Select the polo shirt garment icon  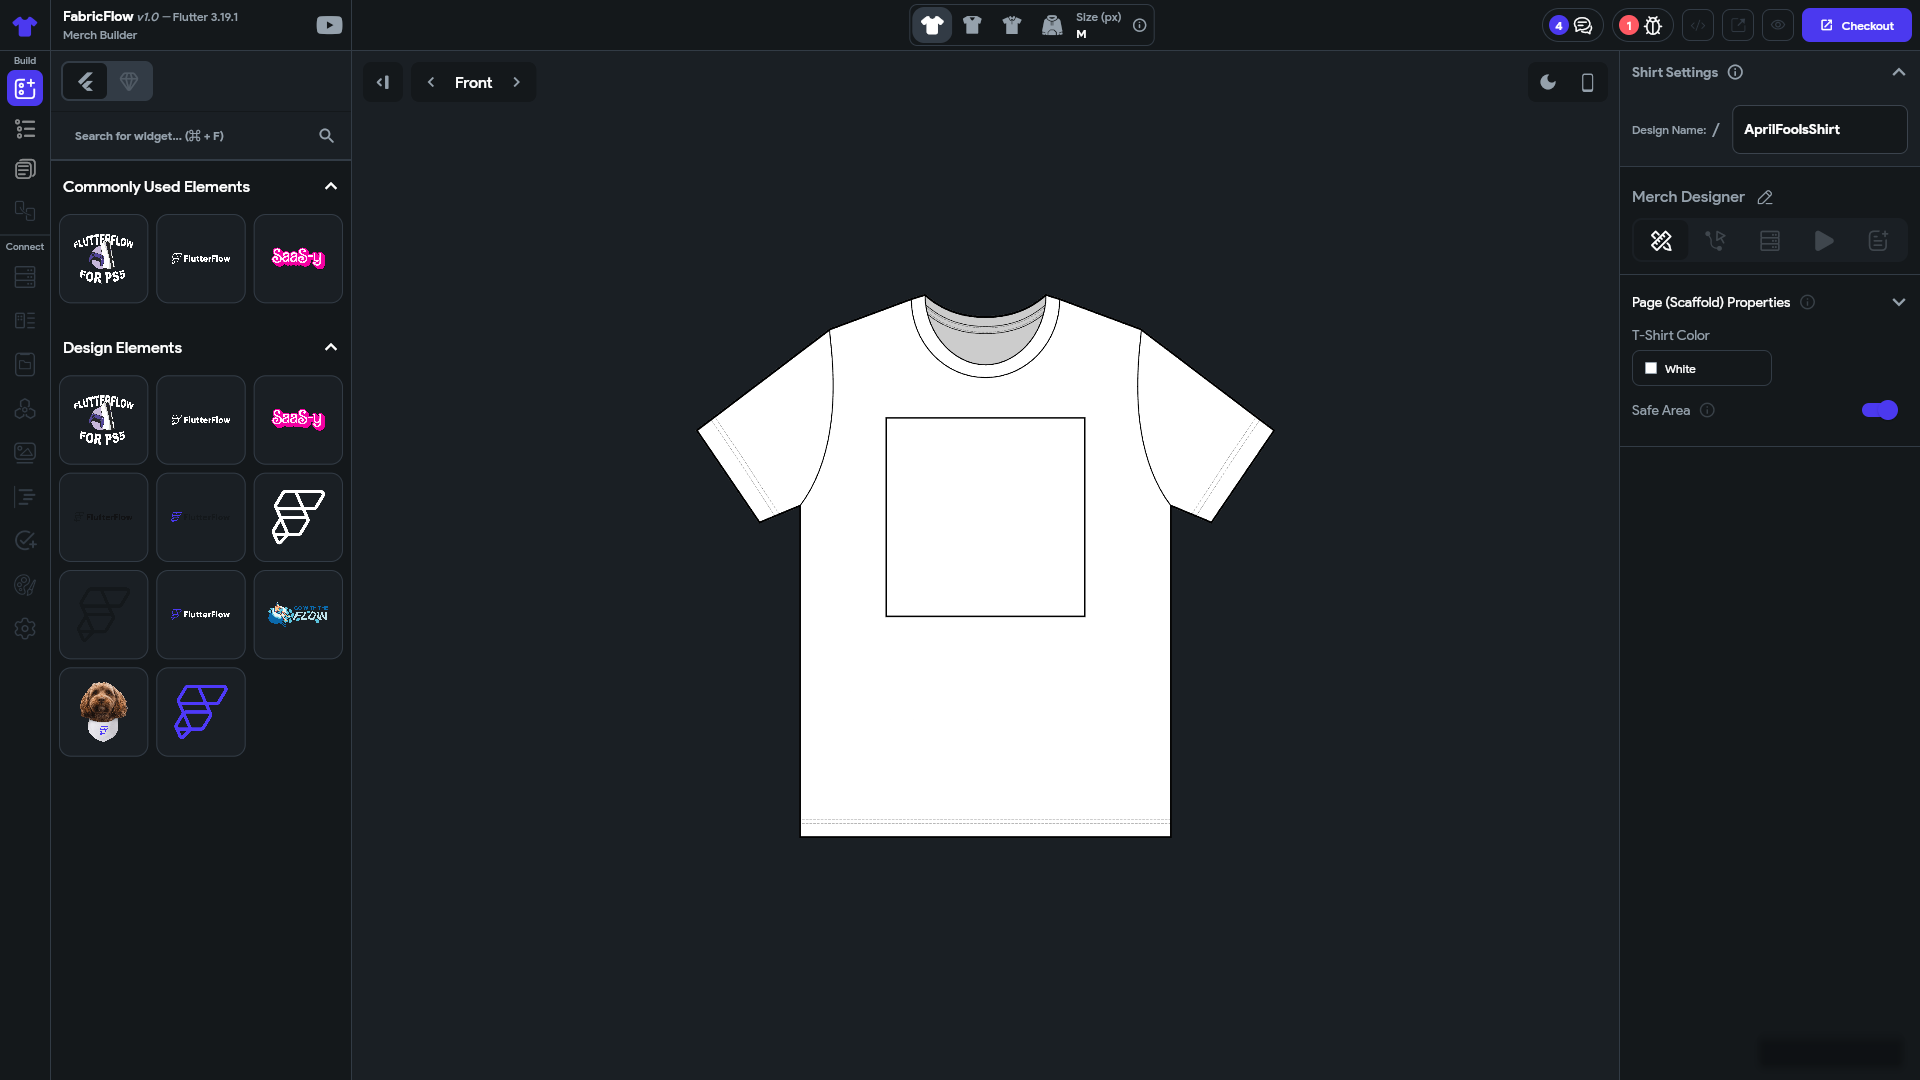point(1012,25)
